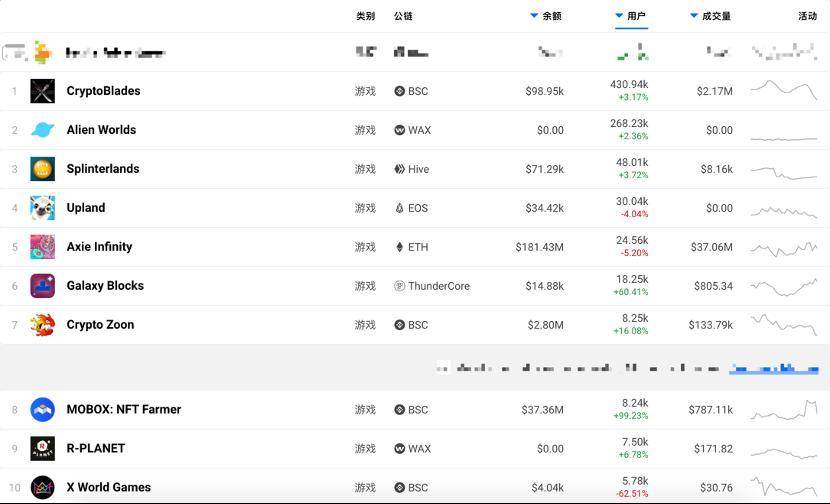The image size is (830, 504).
Task: Click 游戏 category in Axie Infinity row
Action: pos(365,247)
